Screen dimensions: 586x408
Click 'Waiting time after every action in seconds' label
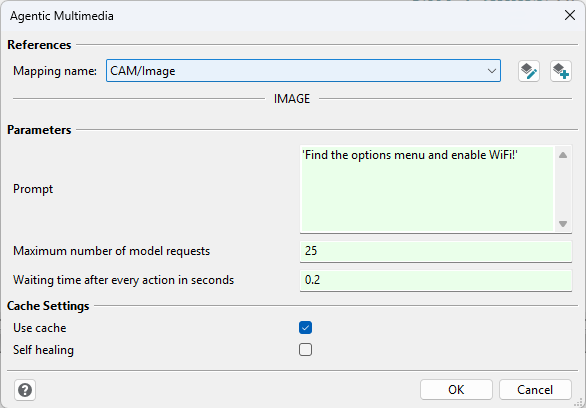tap(123, 280)
